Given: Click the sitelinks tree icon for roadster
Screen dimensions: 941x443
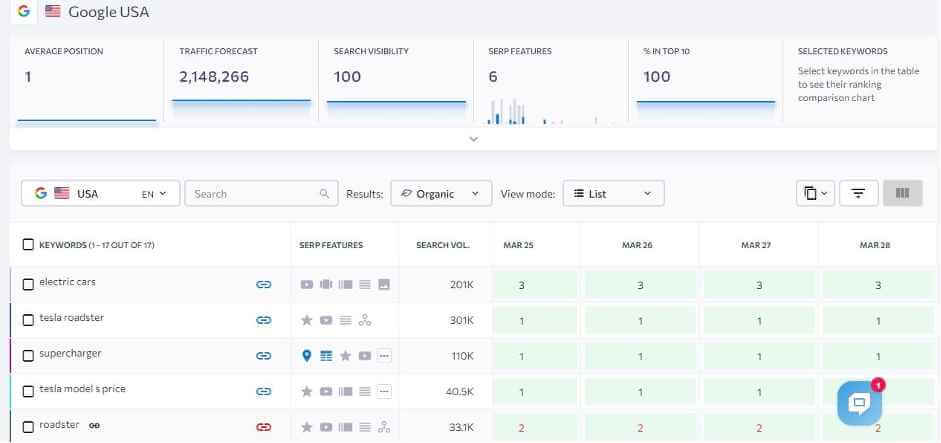Looking at the screenshot, I should (x=384, y=427).
